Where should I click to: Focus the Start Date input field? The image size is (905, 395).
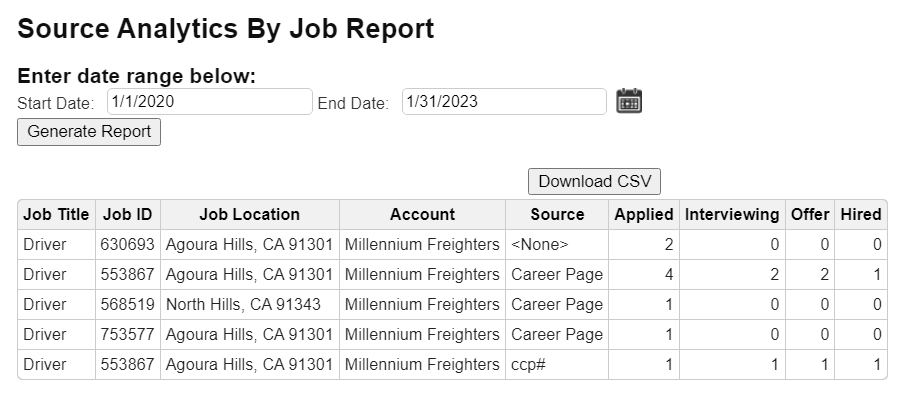pyautogui.click(x=210, y=102)
